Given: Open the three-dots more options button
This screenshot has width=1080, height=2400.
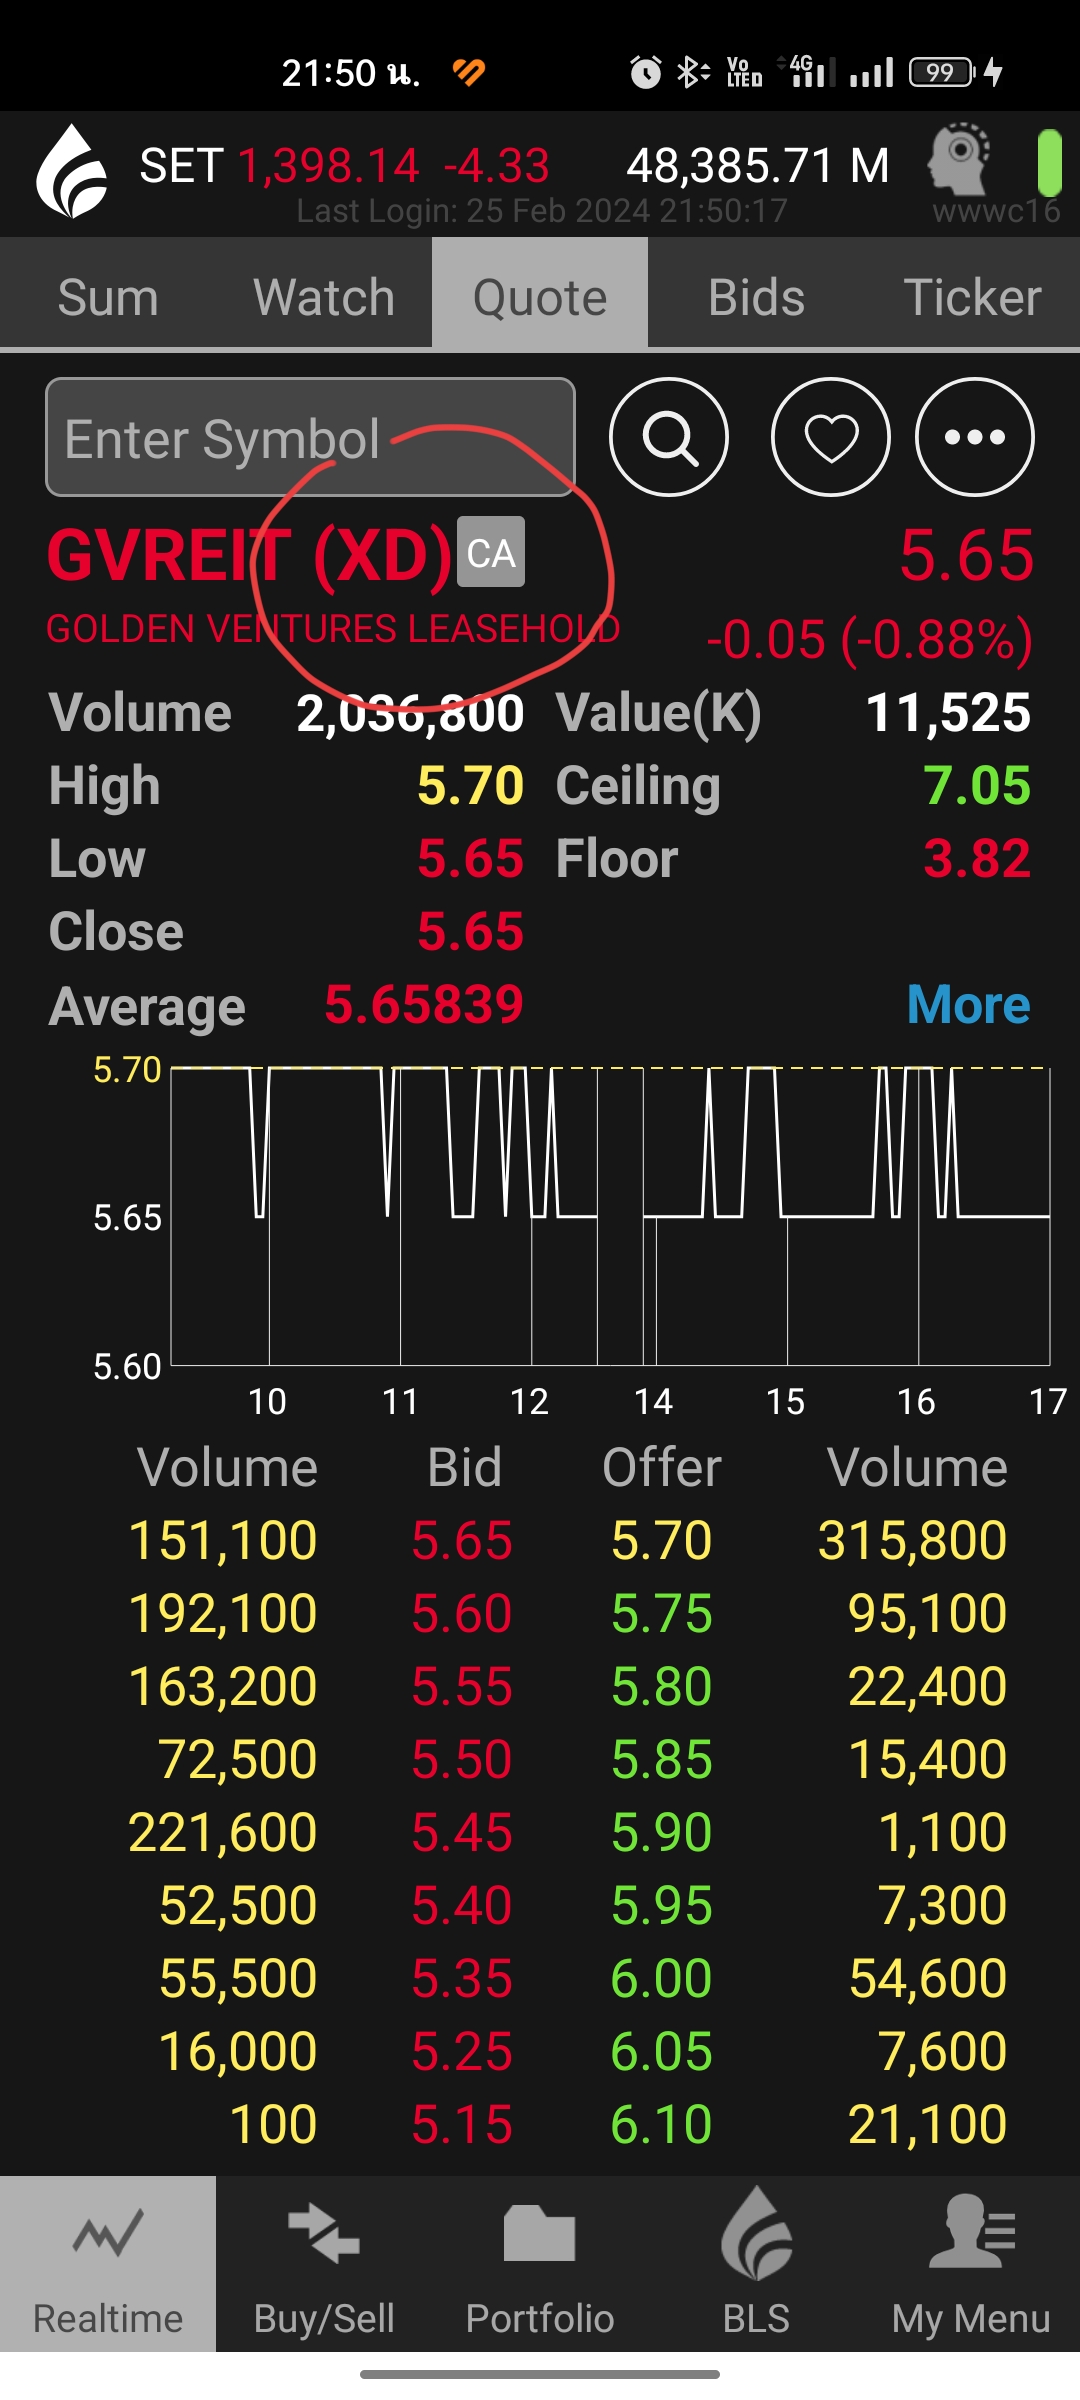Looking at the screenshot, I should pyautogui.click(x=975, y=437).
